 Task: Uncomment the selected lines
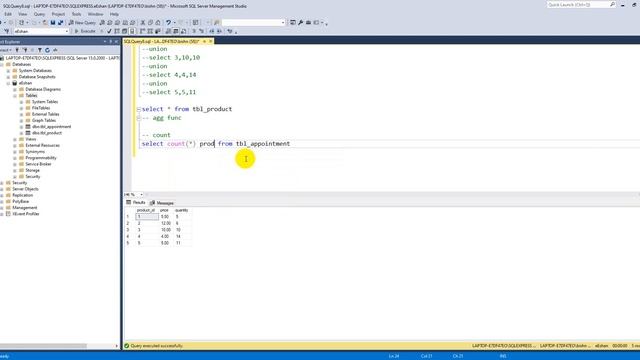coord(201,31)
